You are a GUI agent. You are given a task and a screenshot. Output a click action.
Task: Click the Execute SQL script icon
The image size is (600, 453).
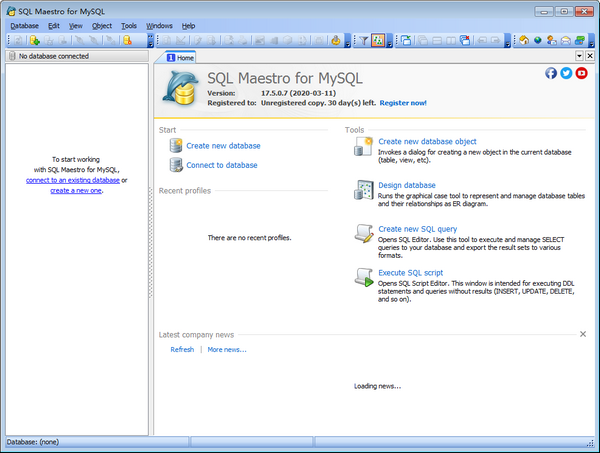pyautogui.click(x=364, y=277)
